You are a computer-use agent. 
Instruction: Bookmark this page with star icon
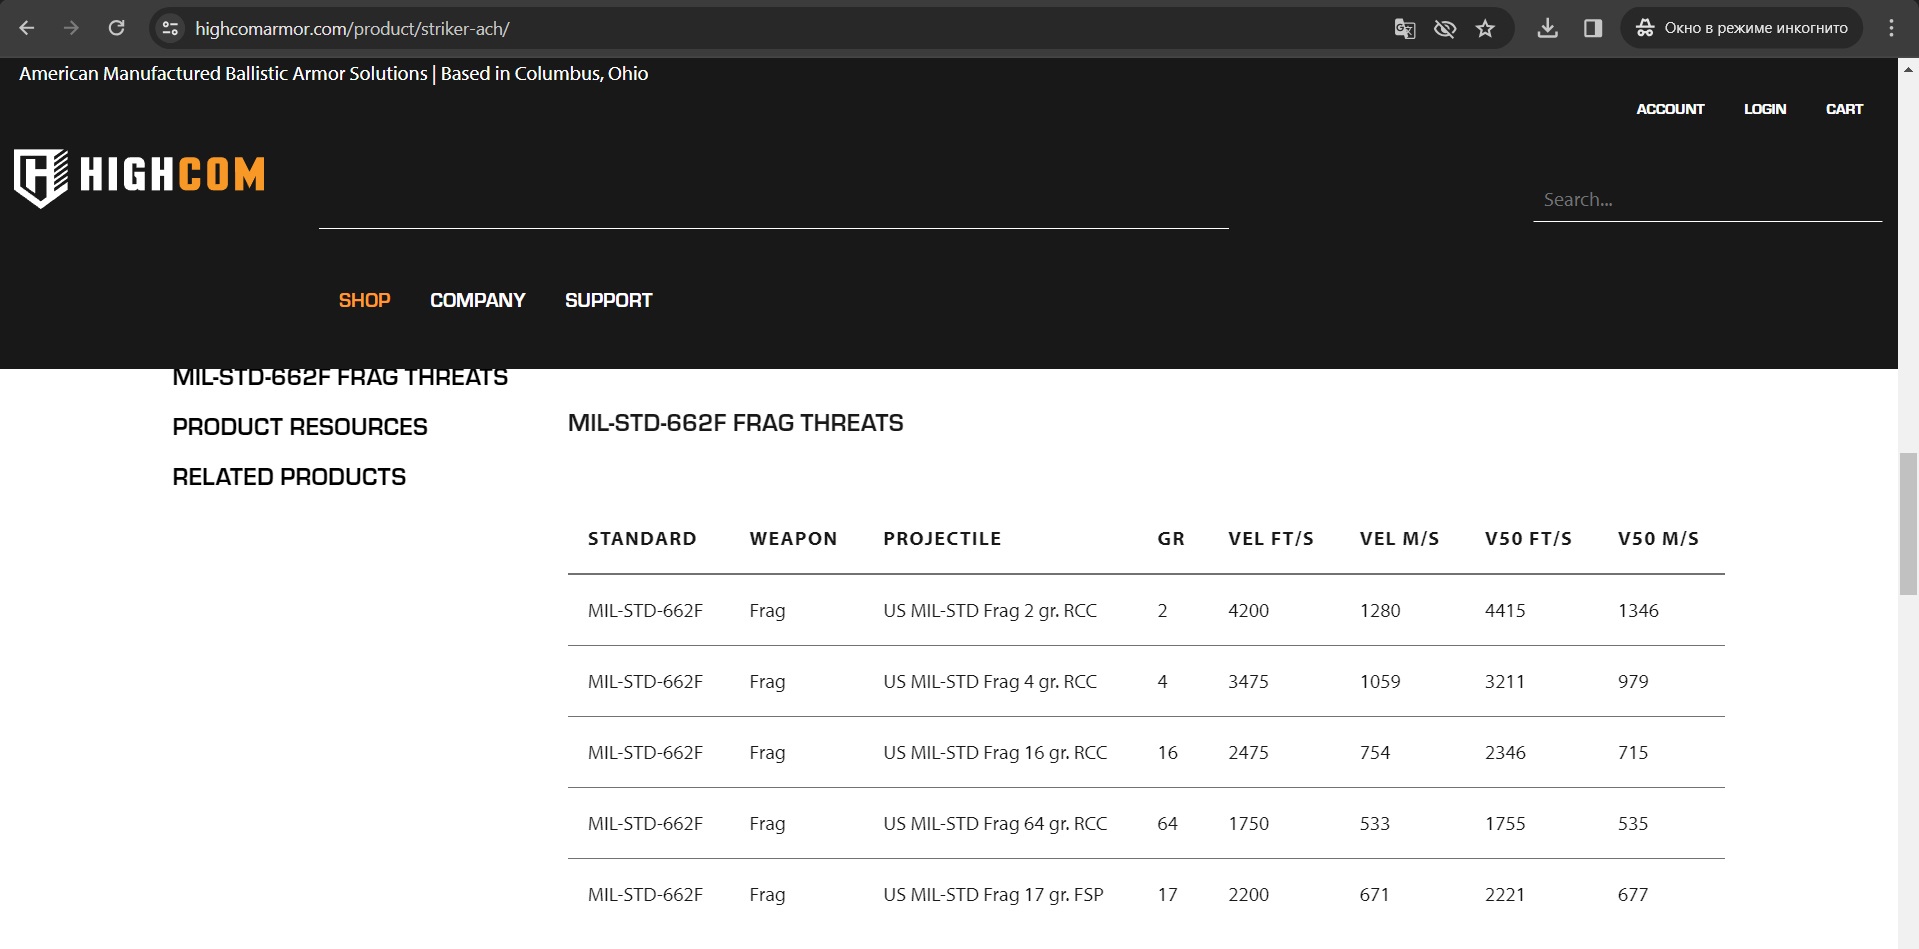click(1485, 28)
